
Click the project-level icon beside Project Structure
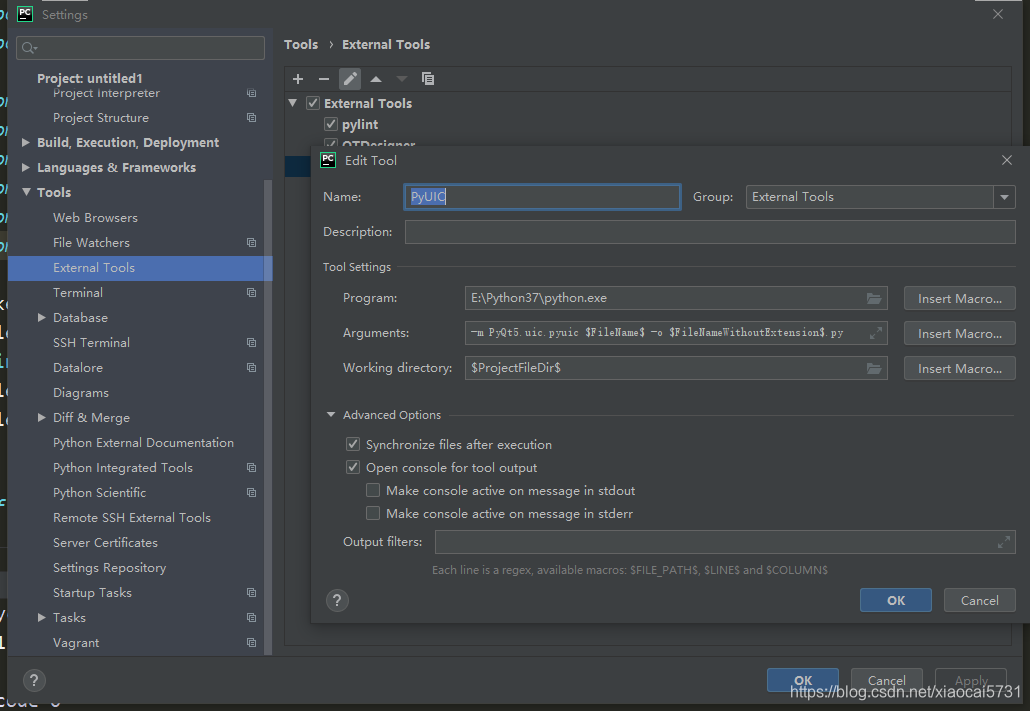[x=251, y=118]
